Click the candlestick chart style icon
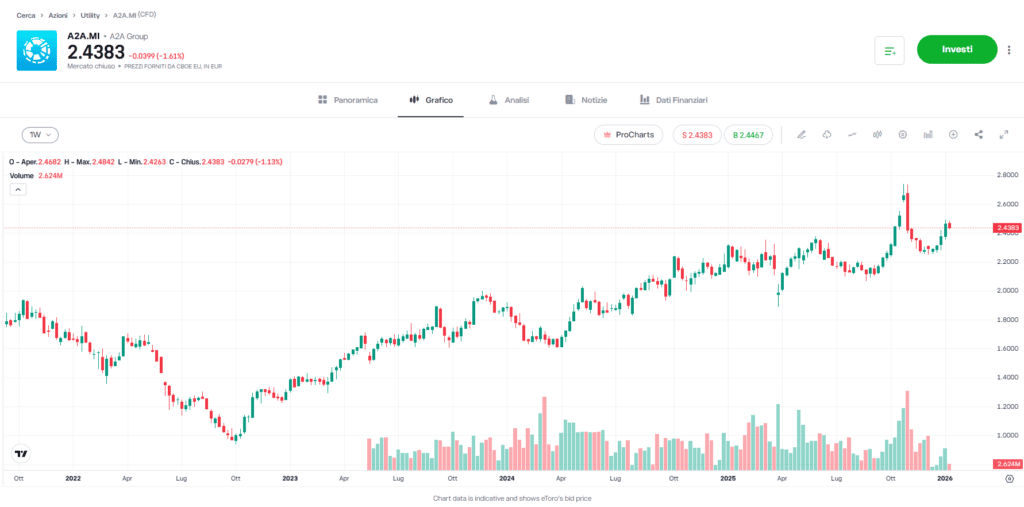The height and width of the screenshot is (507, 1024). pyautogui.click(x=877, y=135)
